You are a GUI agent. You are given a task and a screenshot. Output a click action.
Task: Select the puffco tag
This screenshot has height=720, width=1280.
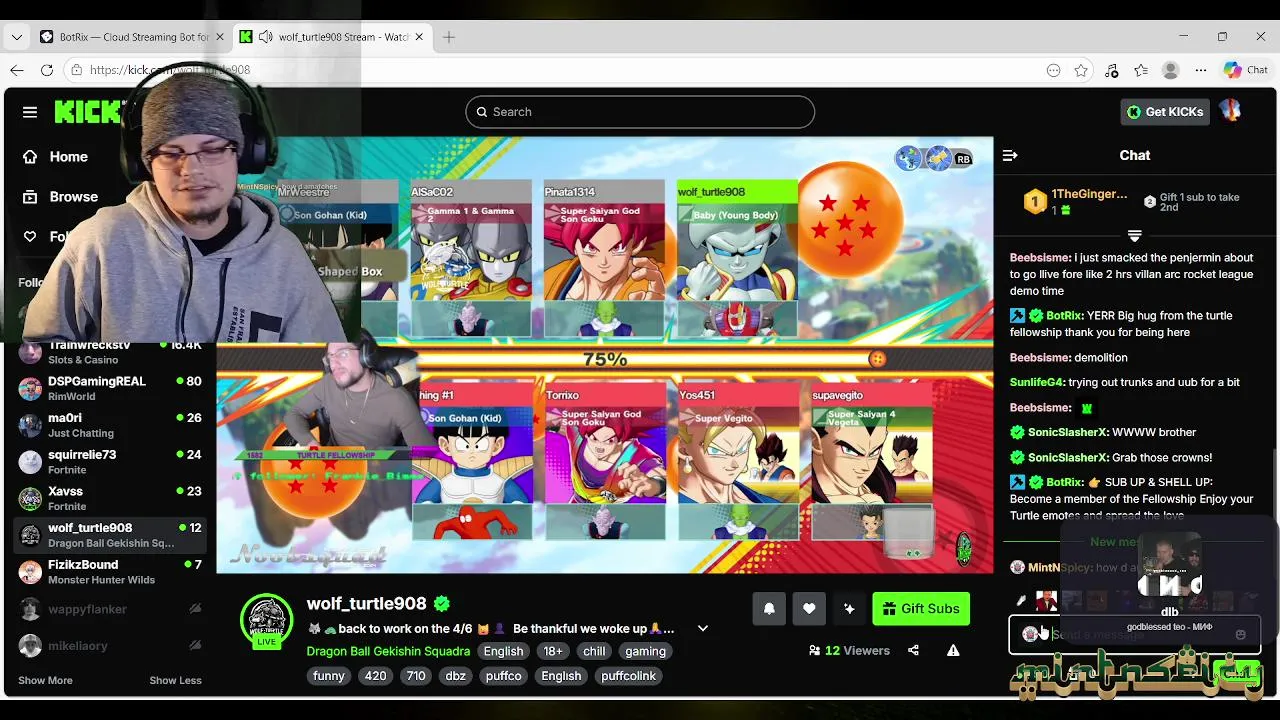pyautogui.click(x=503, y=676)
